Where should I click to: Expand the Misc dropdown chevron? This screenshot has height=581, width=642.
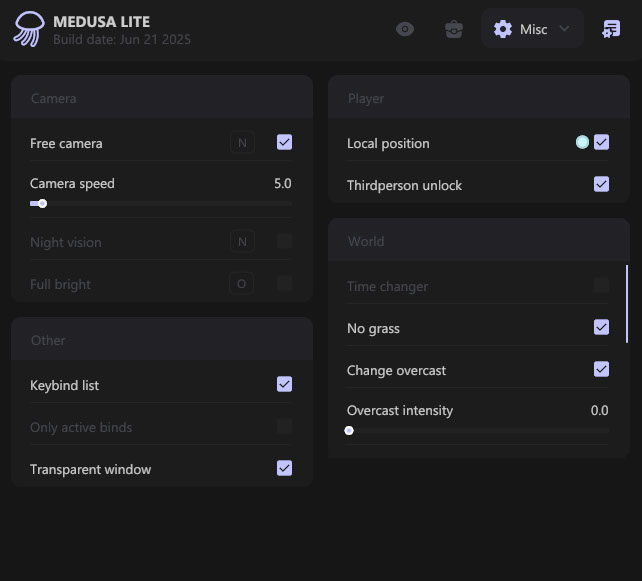(564, 29)
